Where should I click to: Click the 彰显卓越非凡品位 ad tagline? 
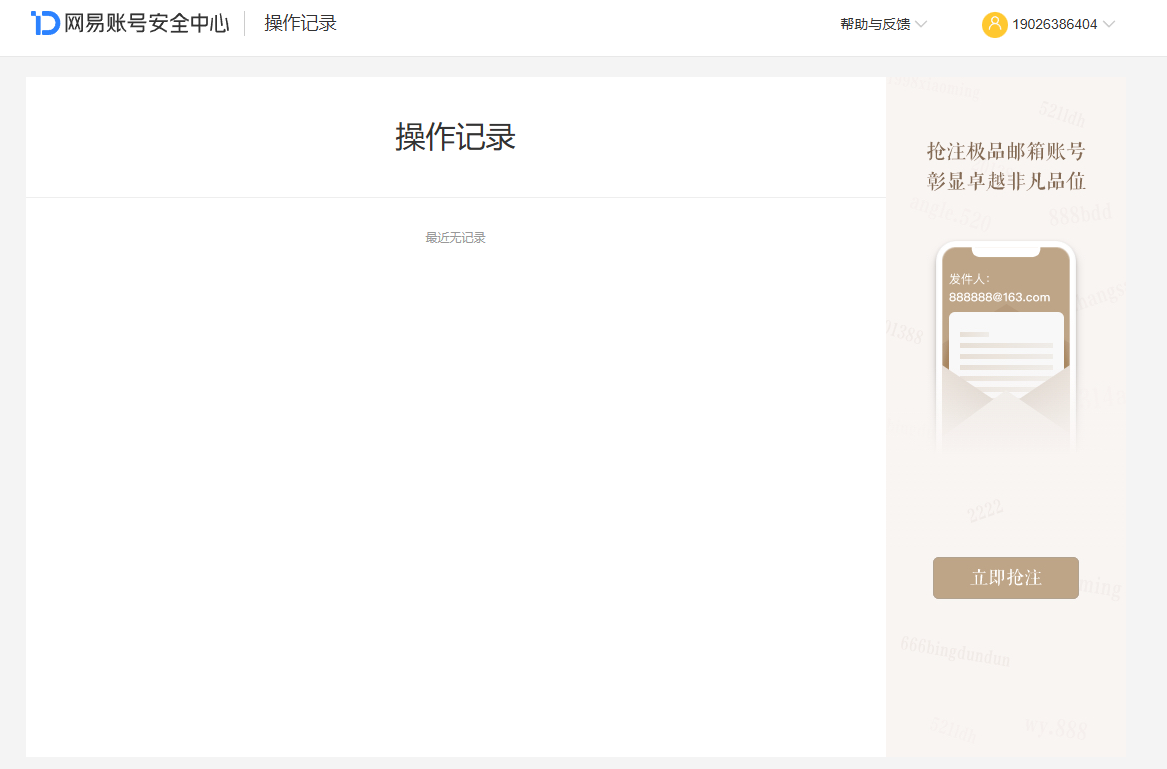[1005, 181]
